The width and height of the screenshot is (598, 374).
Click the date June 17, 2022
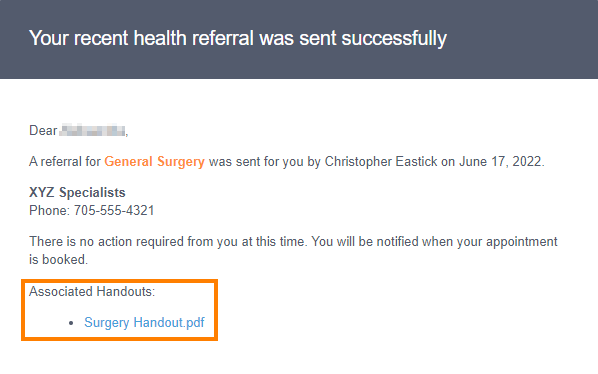pyautogui.click(x=500, y=162)
